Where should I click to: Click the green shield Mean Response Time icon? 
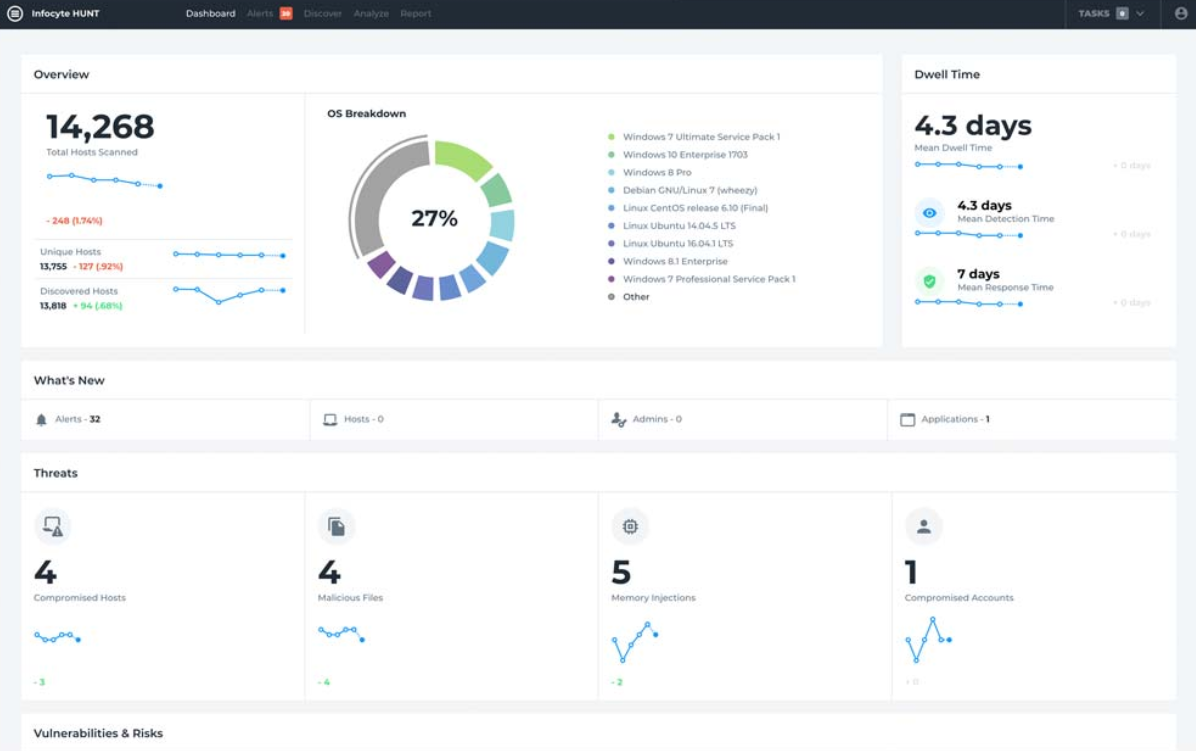[929, 281]
